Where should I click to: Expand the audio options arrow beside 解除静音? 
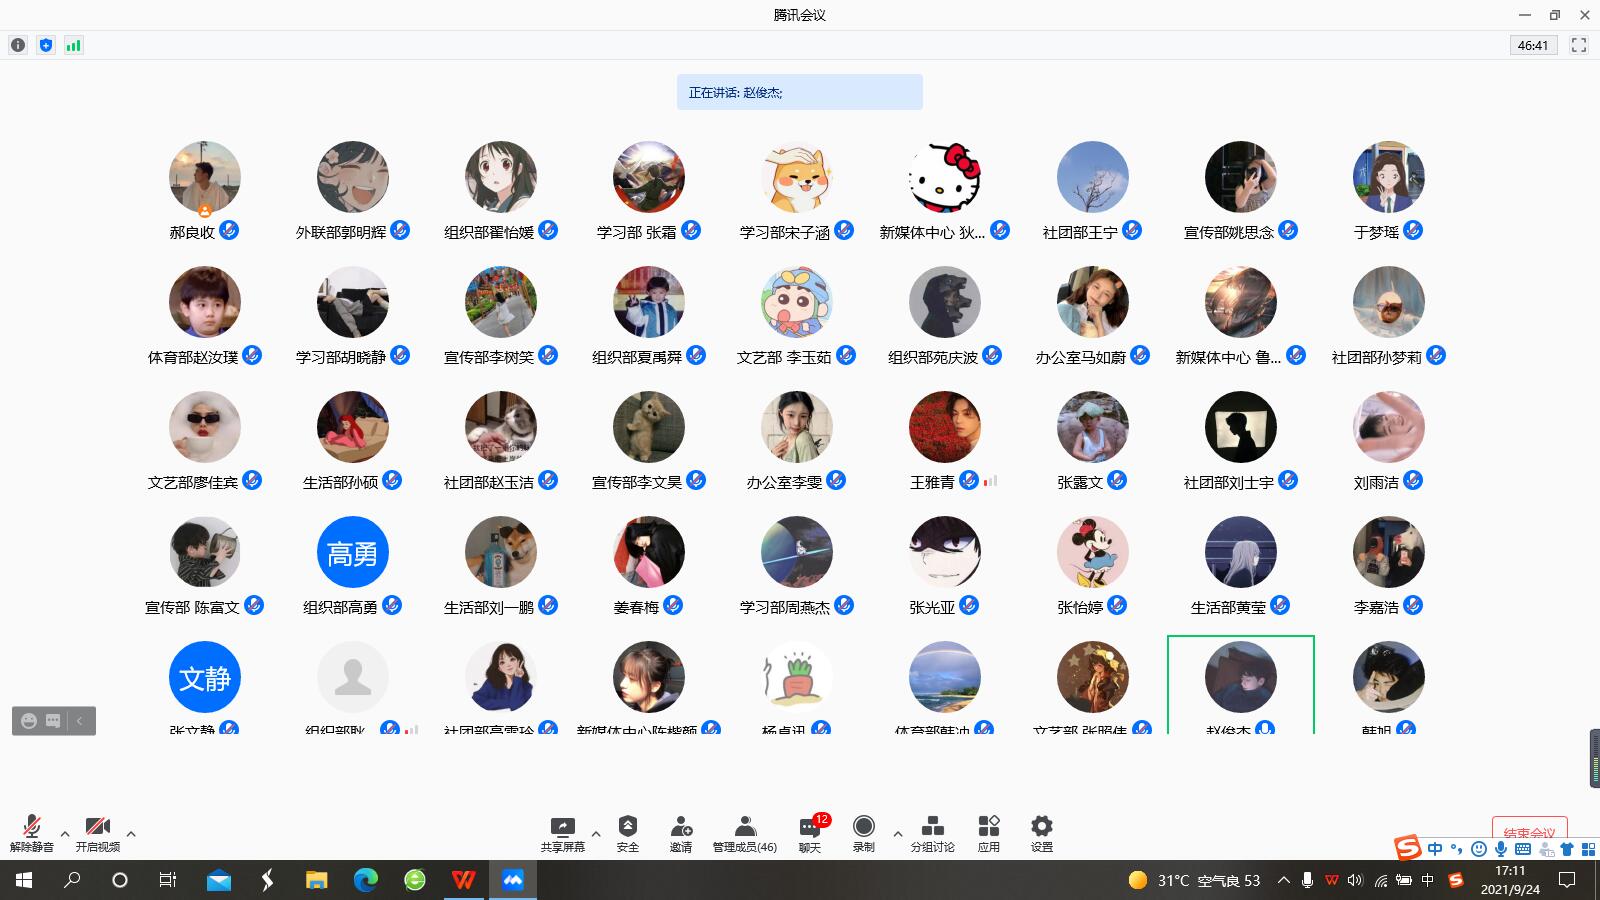tap(65, 833)
